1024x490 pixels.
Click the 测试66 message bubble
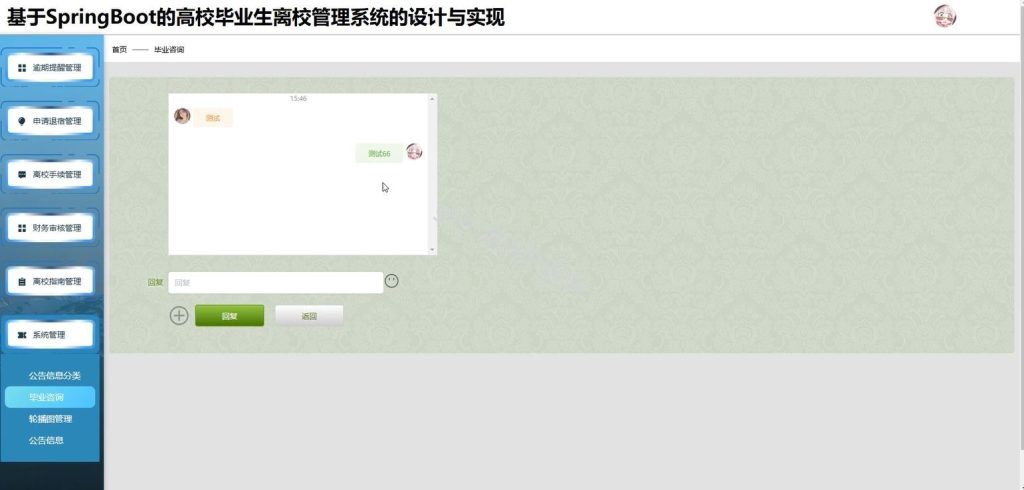[x=379, y=154]
